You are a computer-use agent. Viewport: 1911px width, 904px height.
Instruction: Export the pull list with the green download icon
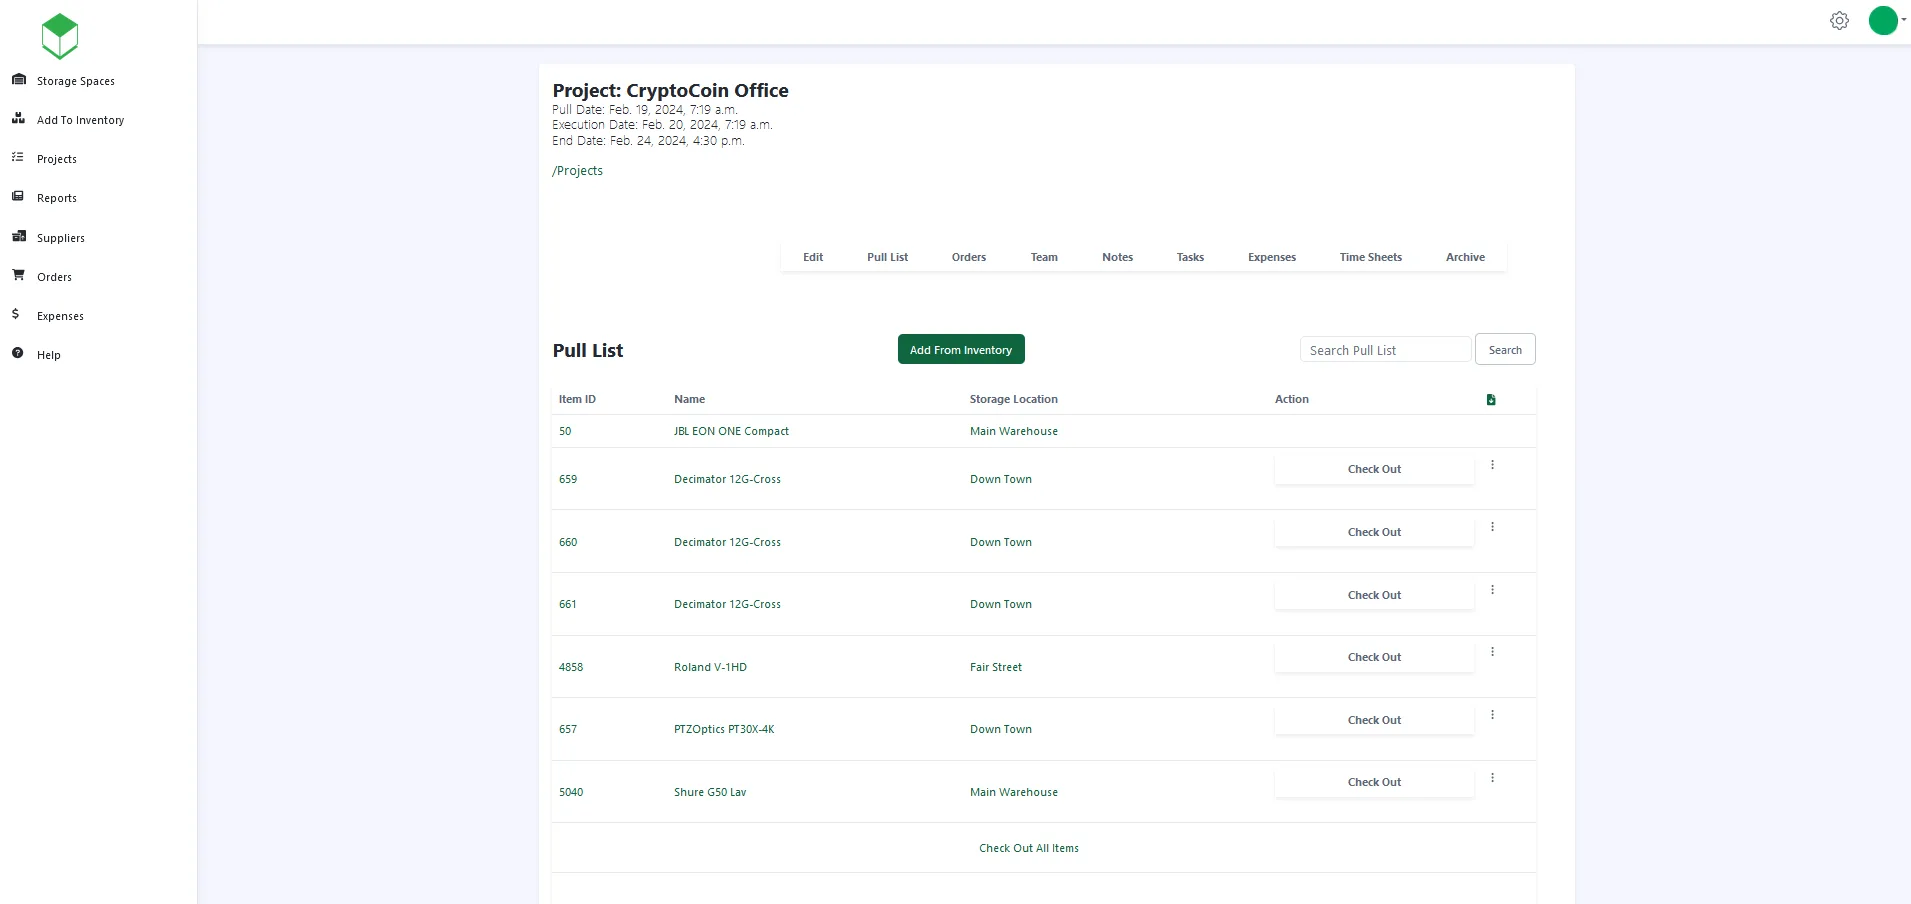click(1490, 399)
